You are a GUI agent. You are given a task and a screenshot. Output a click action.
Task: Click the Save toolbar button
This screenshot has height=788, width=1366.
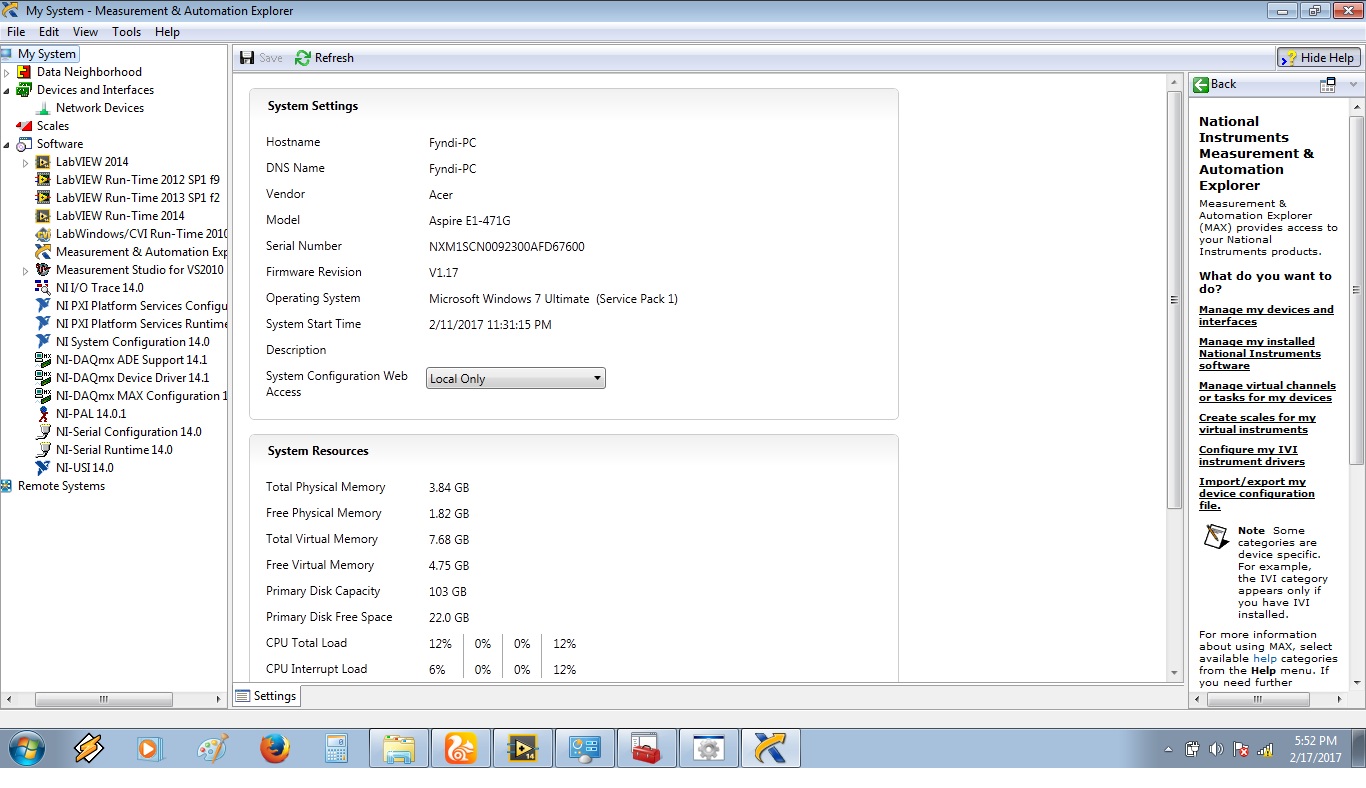click(x=261, y=58)
